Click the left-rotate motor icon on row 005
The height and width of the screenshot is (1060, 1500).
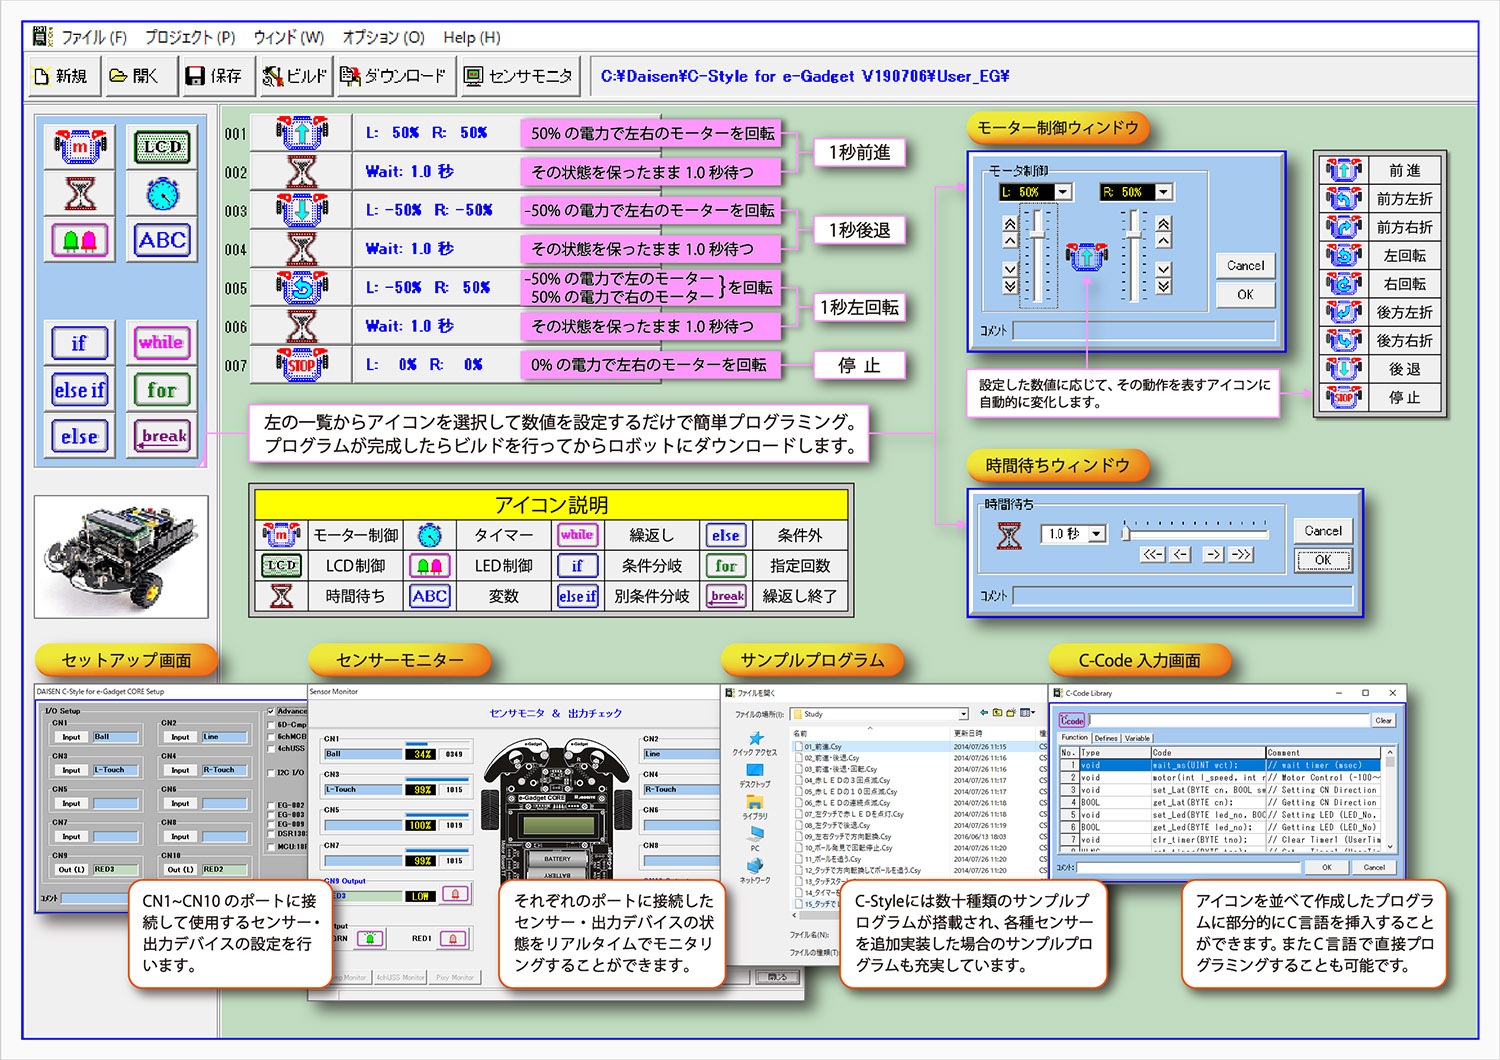(301, 287)
